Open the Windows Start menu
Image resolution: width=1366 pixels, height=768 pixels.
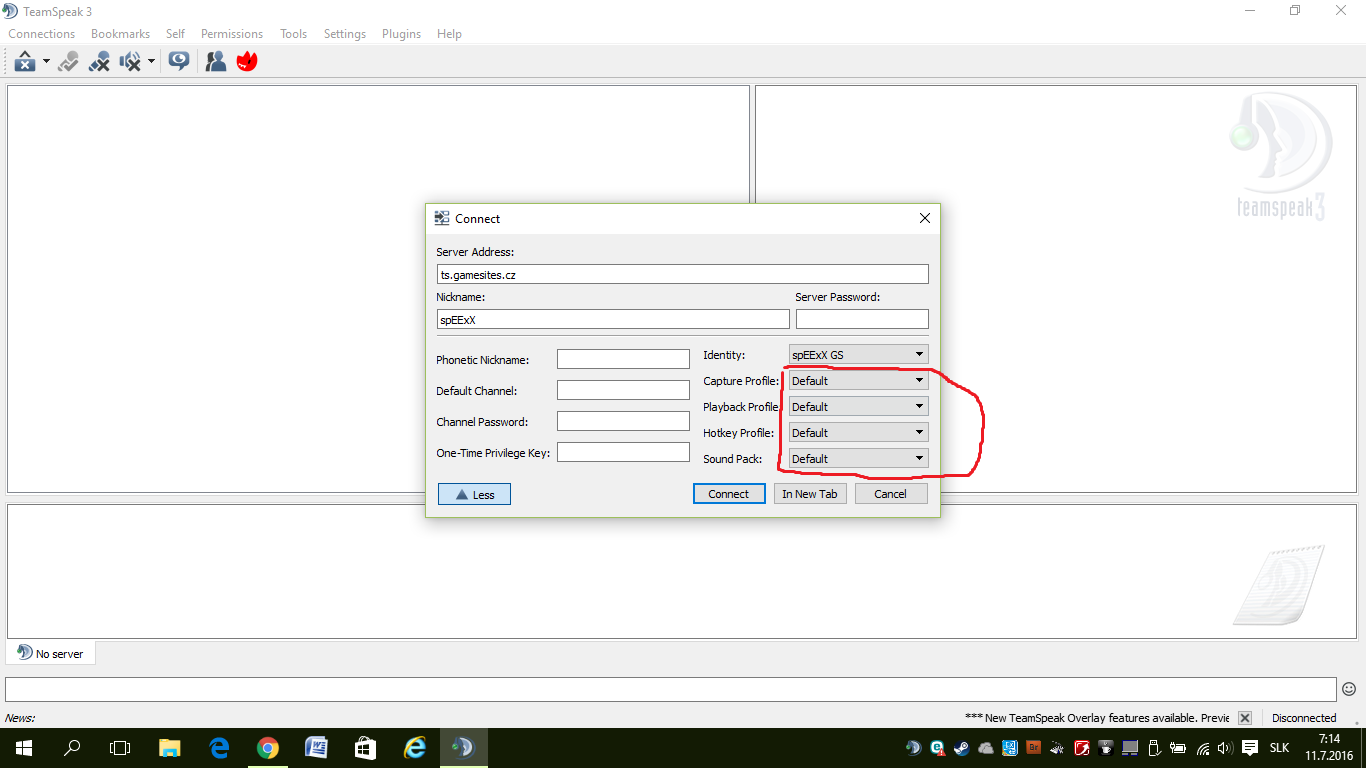tap(23, 748)
